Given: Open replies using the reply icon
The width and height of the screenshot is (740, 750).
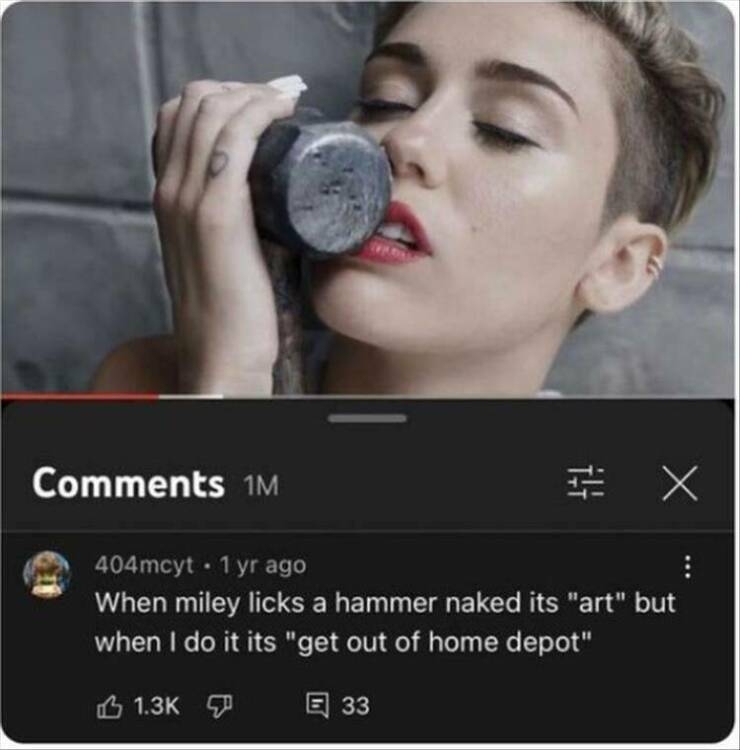Looking at the screenshot, I should (317, 706).
